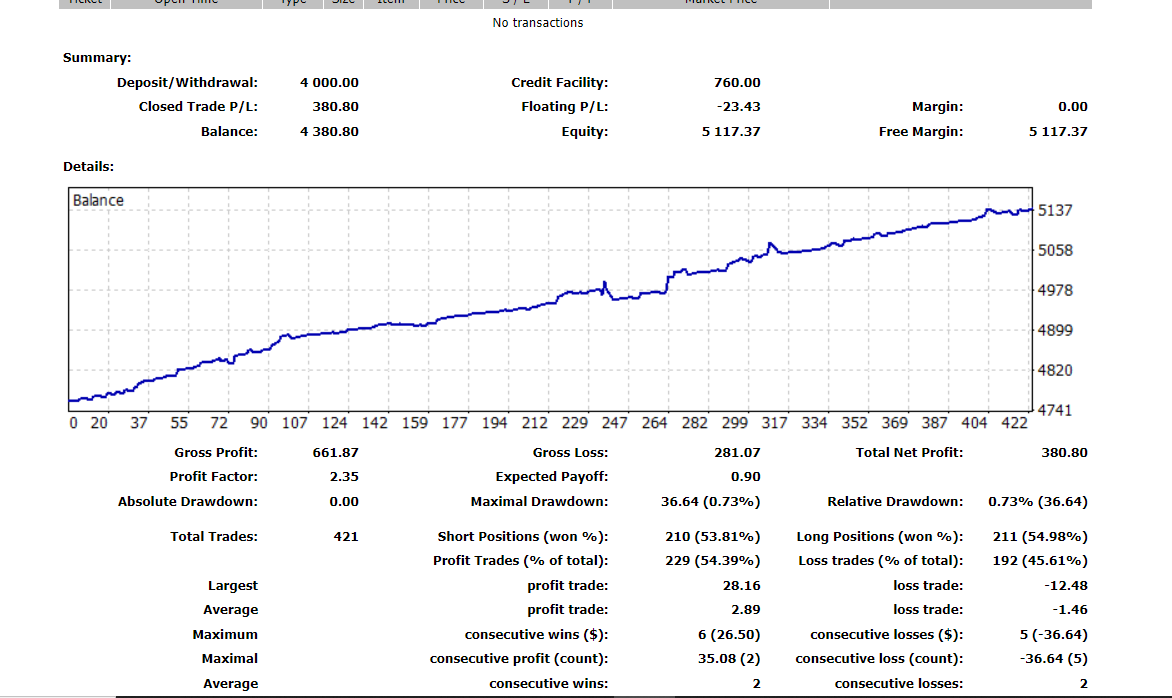Viewport: 1172px width, 698px height.
Task: Select the gross loss value 281.07
Action: click(x=737, y=452)
